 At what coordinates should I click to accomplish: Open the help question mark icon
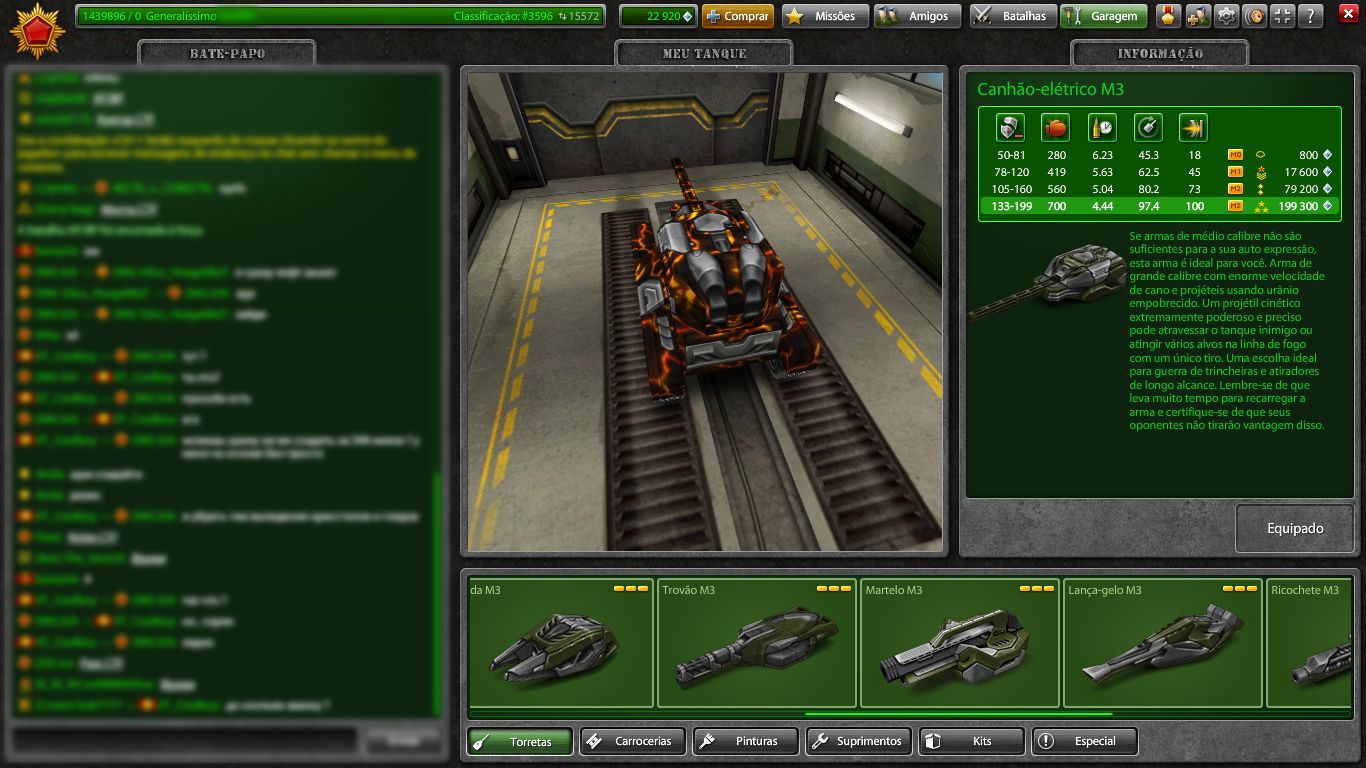tap(1311, 16)
